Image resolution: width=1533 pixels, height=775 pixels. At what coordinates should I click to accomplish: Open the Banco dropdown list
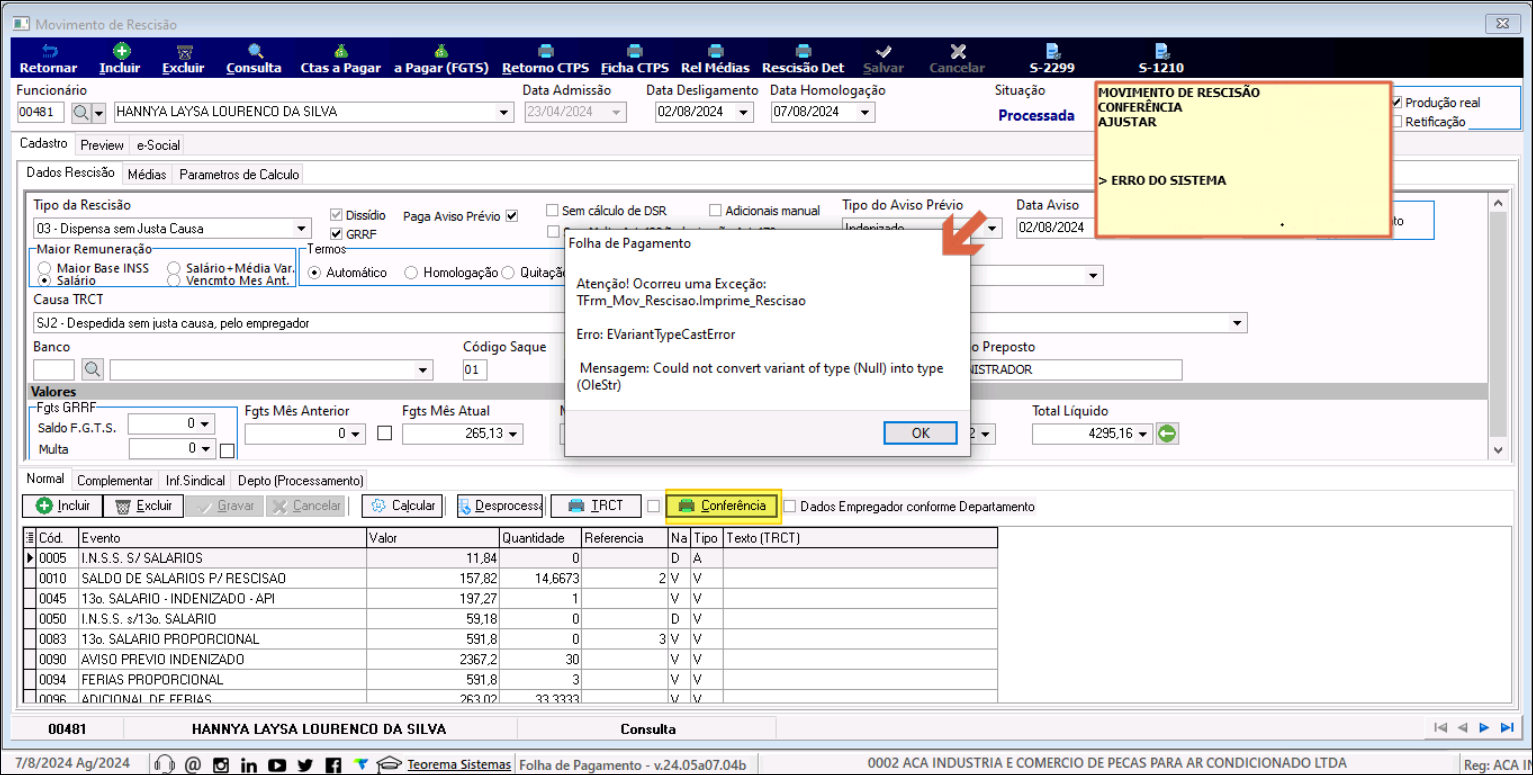pos(423,370)
